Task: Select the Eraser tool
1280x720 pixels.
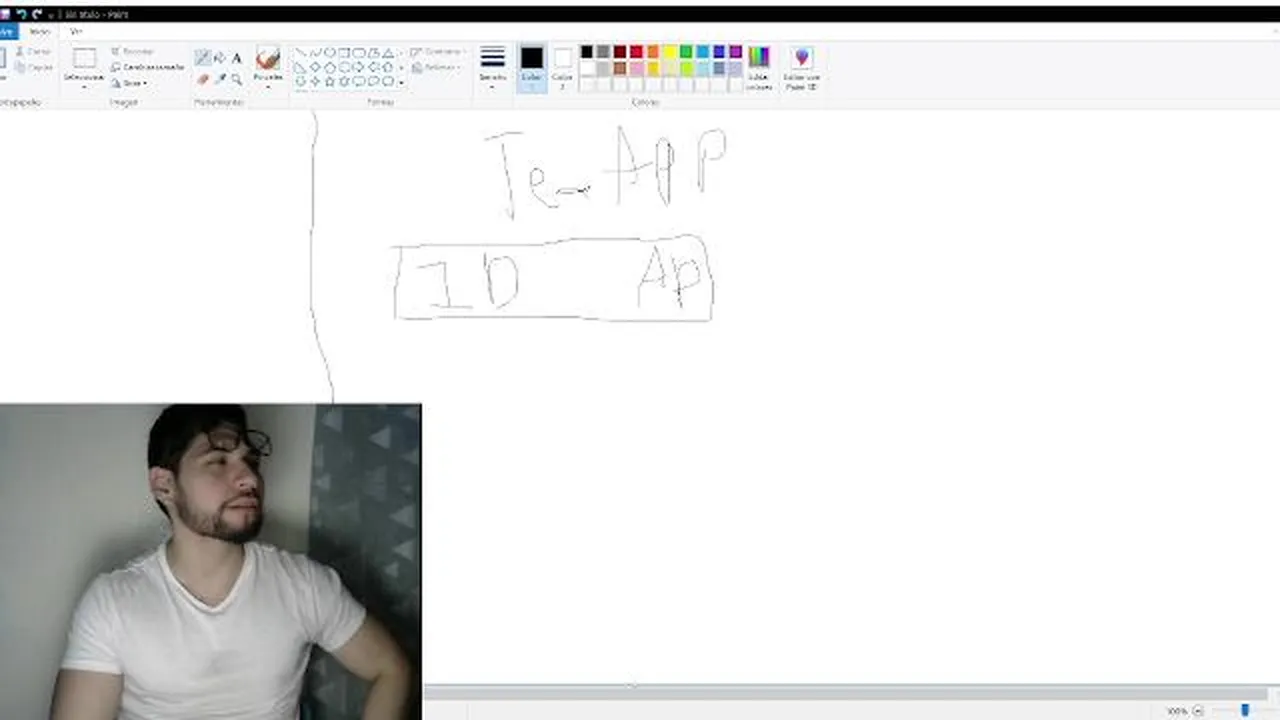Action: pos(203,79)
